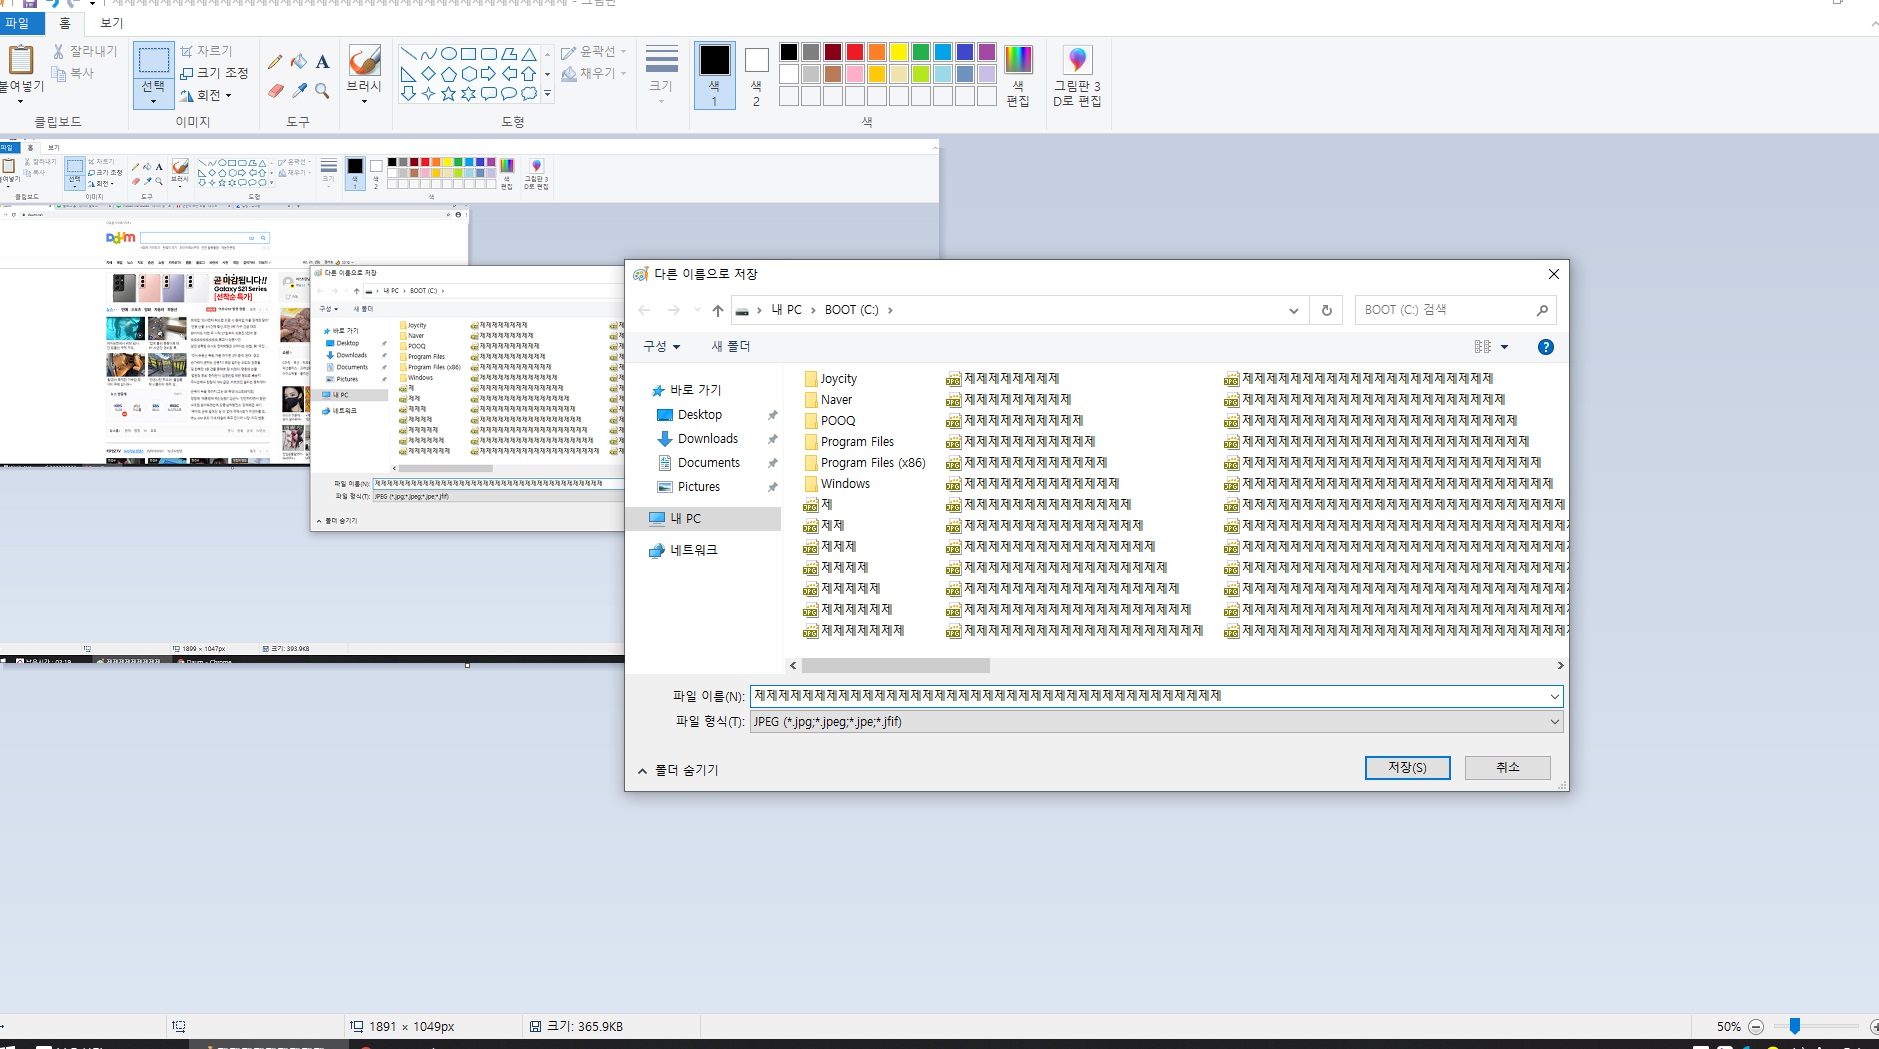
Task: Select 바로 가기 in the navigation pane
Action: pos(695,390)
